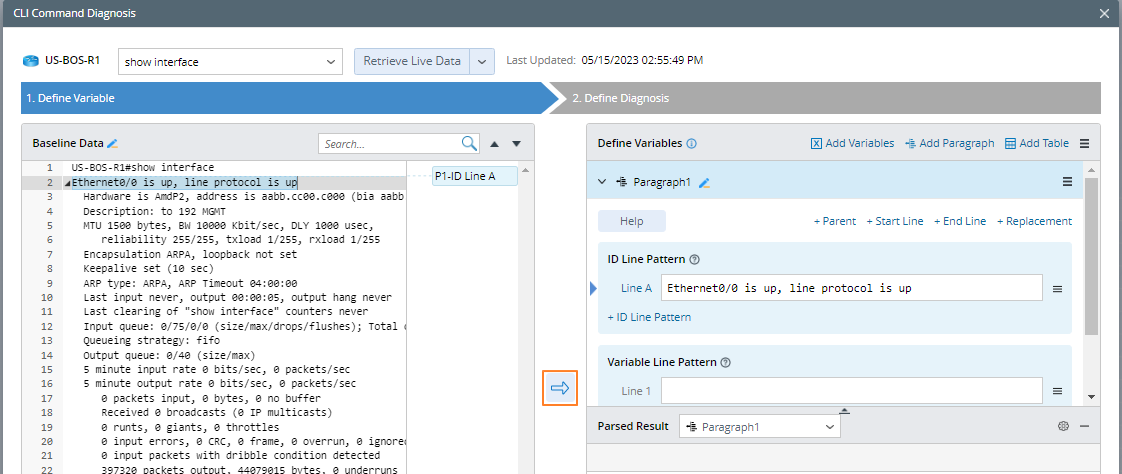Open ID Line Pattern help icon
Viewport: 1122px width, 474px height.
coord(694,259)
